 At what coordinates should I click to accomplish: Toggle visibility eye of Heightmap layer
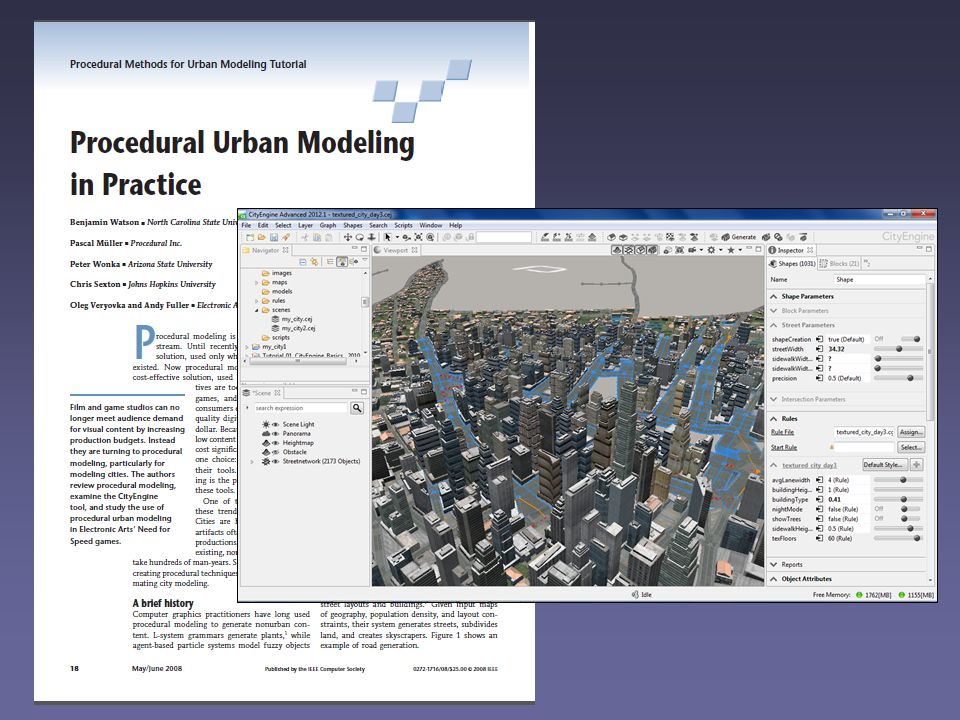[x=276, y=443]
